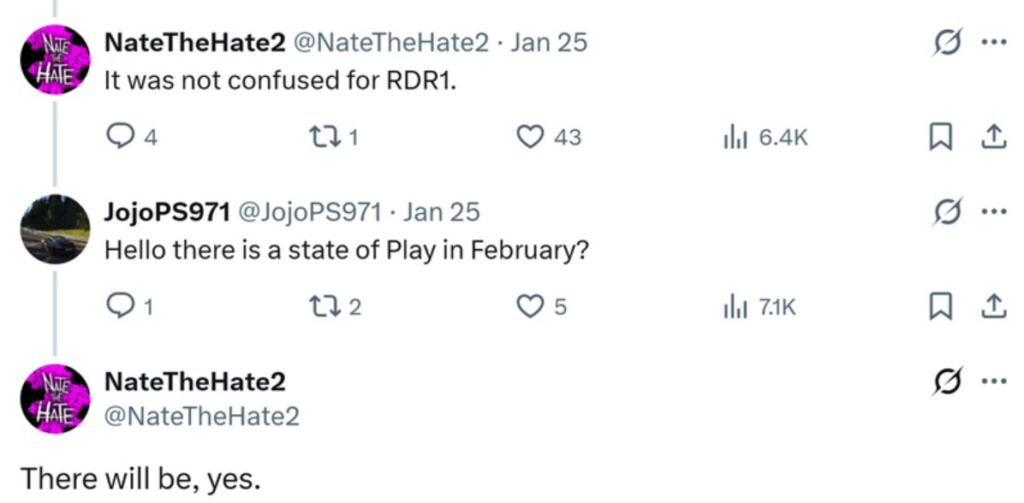The width and height of the screenshot is (1024, 503).
Task: Open more options on JojoPS971's tweet
Action: [993, 212]
